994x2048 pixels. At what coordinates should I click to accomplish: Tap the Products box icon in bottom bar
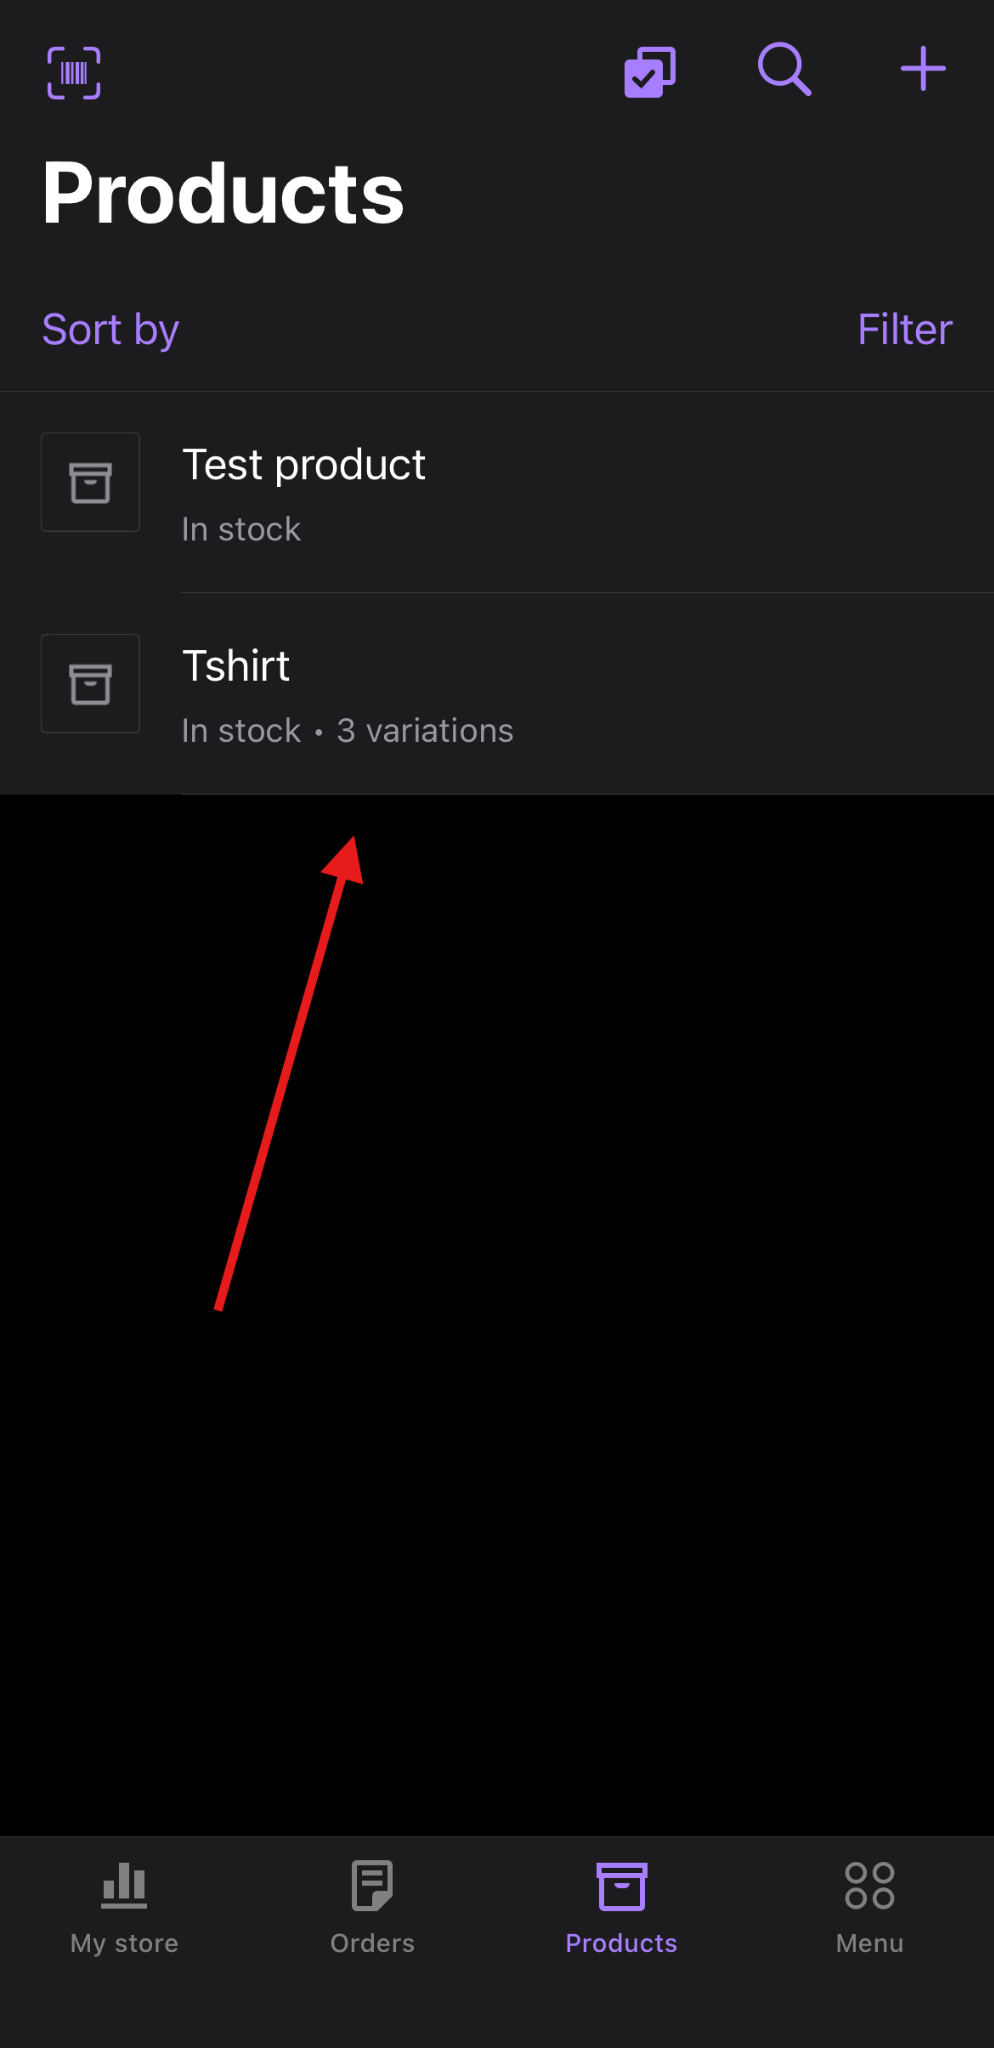(x=621, y=1886)
